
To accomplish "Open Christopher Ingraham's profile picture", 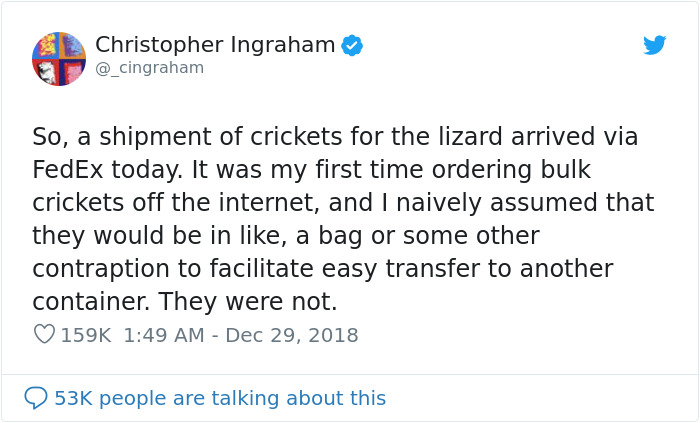I will click(x=59, y=58).
